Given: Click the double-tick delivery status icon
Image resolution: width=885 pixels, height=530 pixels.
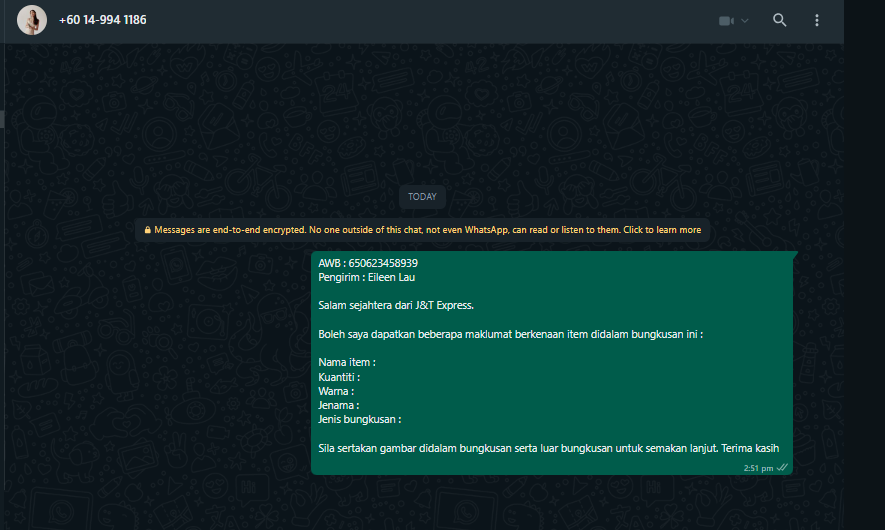Looking at the screenshot, I should (x=782, y=467).
